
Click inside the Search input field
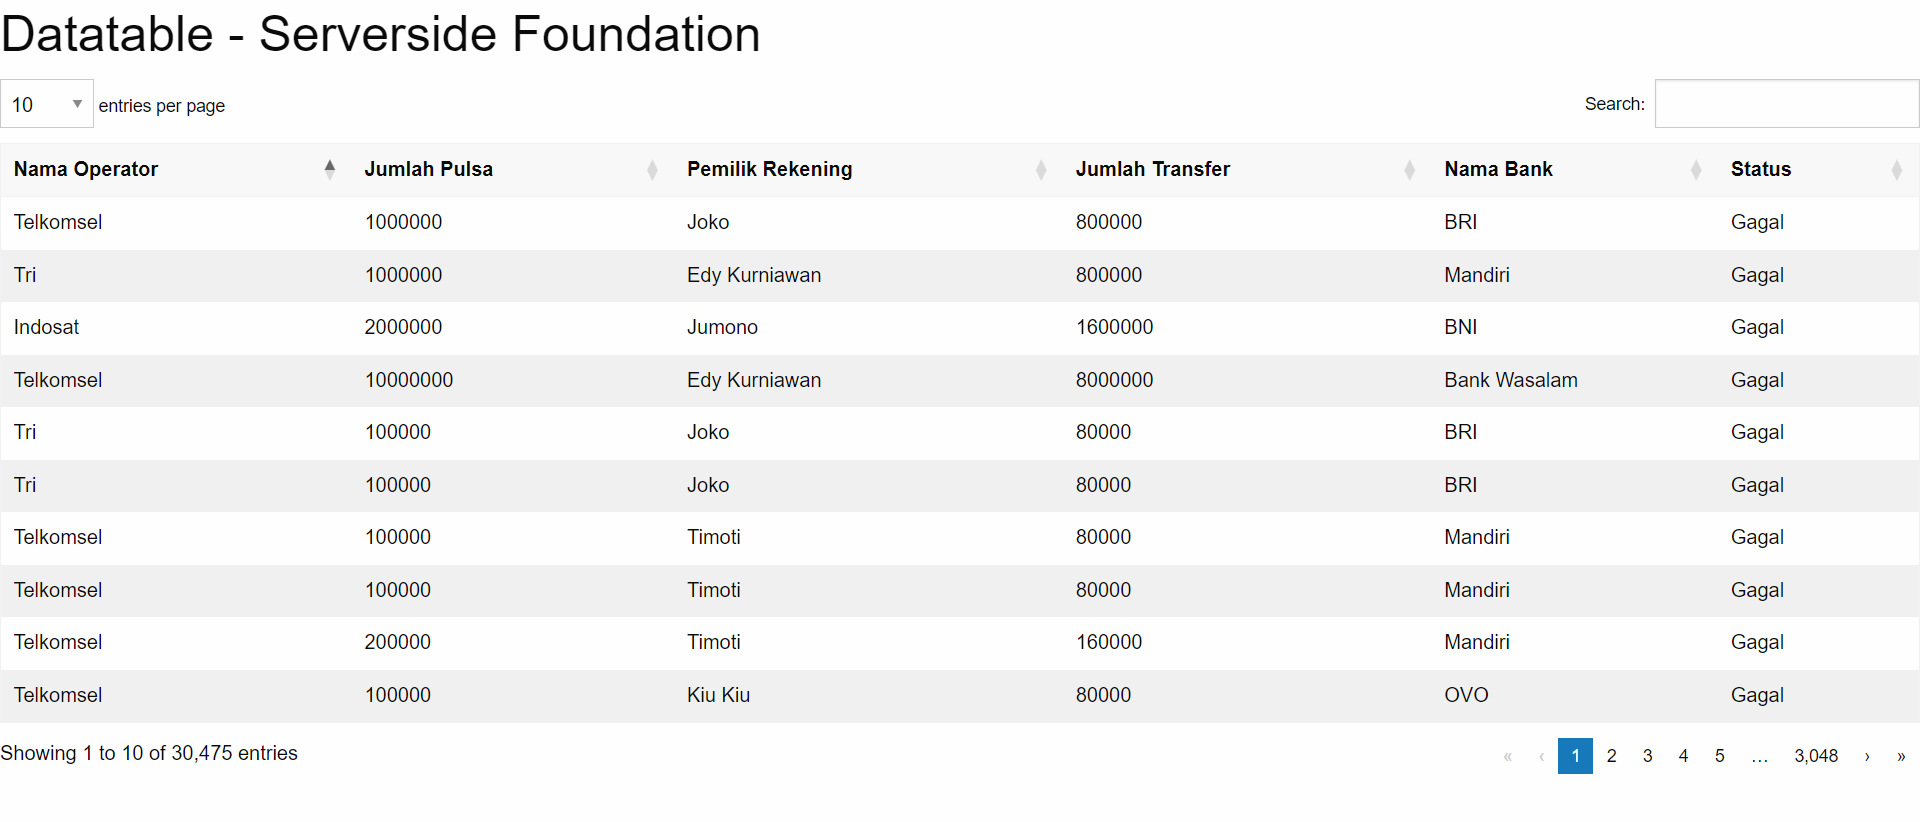coord(1787,104)
